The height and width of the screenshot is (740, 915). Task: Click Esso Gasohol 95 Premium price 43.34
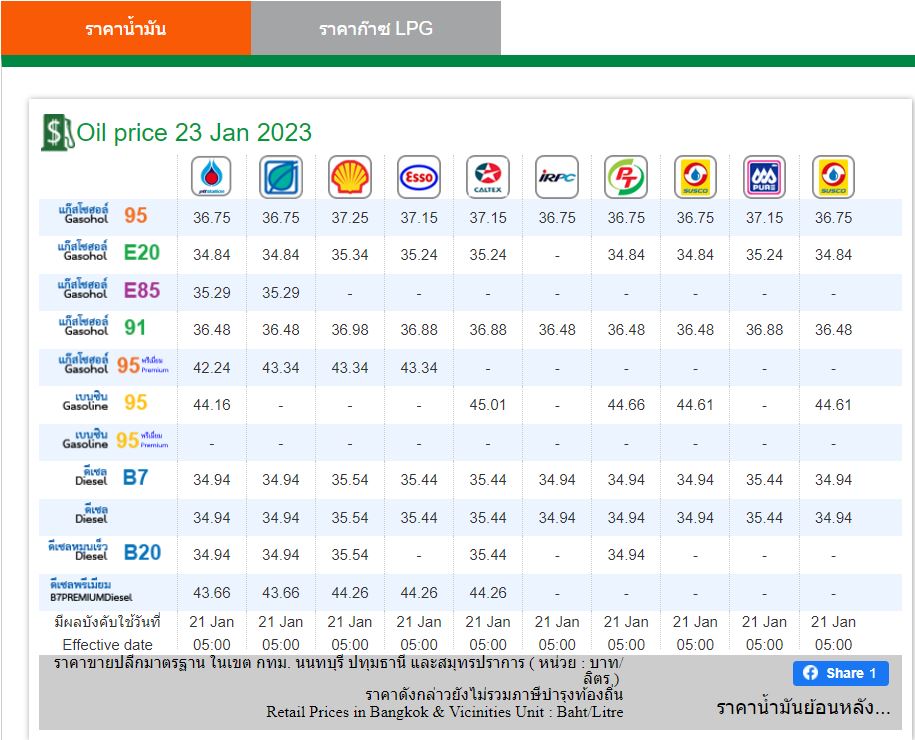tap(419, 368)
